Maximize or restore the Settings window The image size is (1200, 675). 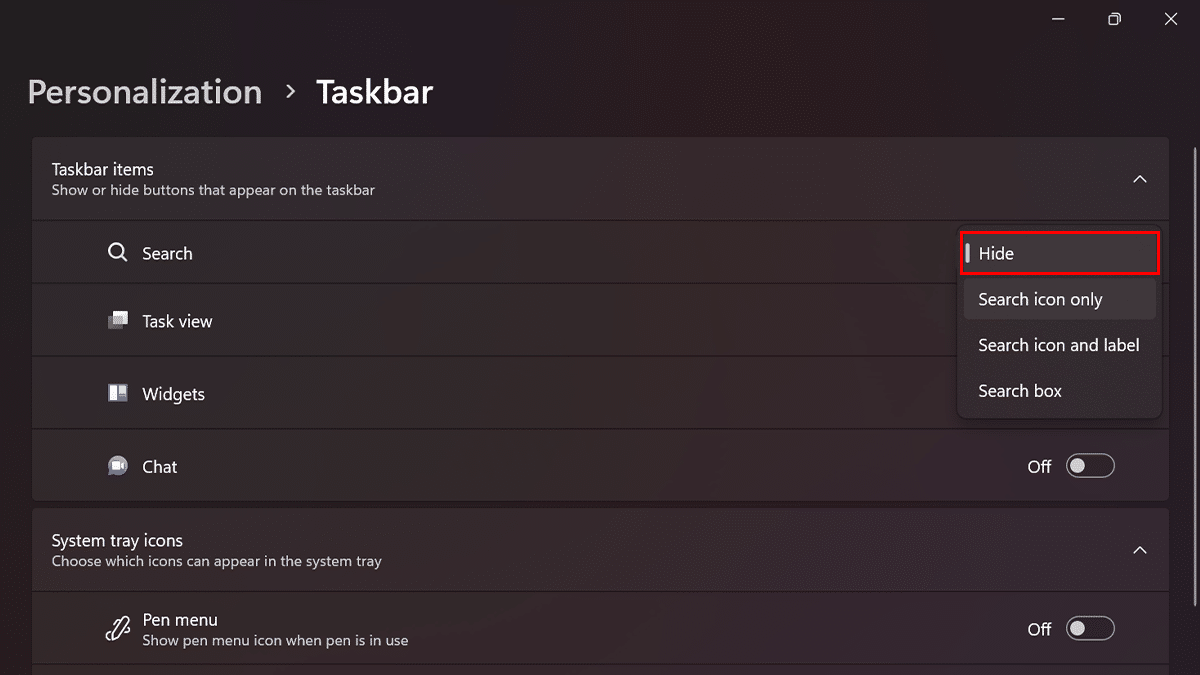[x=1114, y=19]
